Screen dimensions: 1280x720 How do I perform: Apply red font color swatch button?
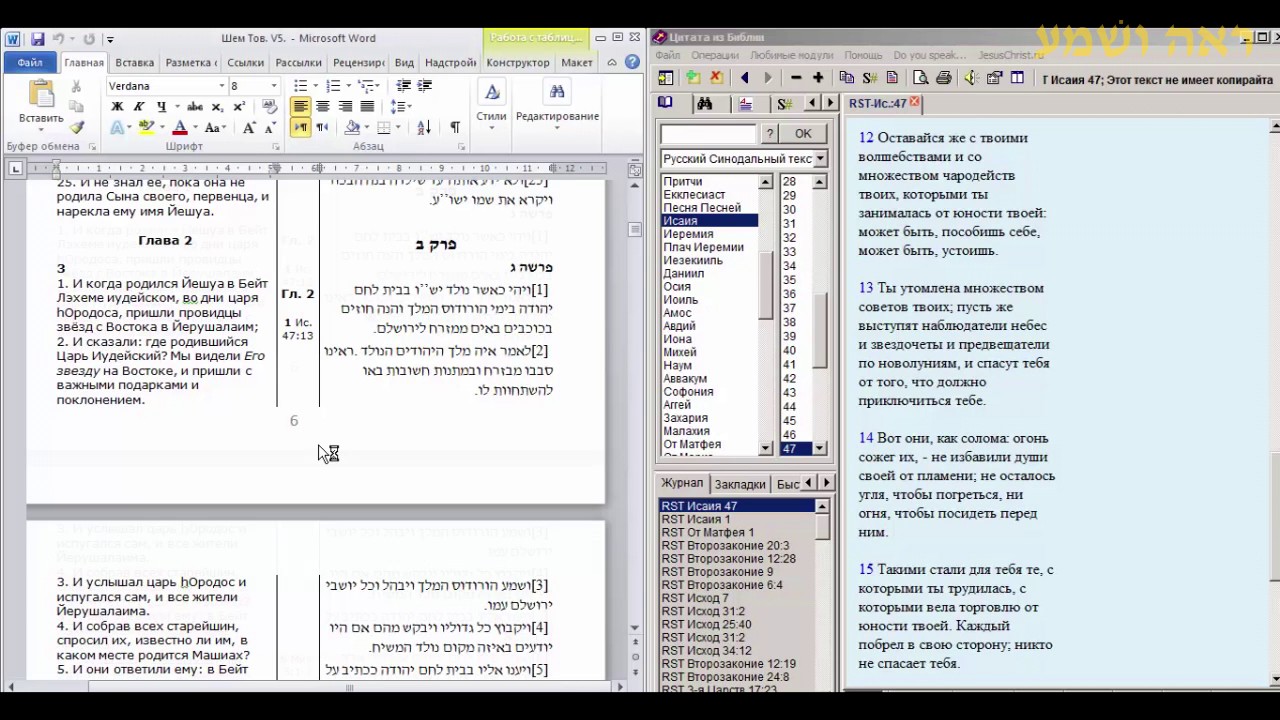[180, 127]
